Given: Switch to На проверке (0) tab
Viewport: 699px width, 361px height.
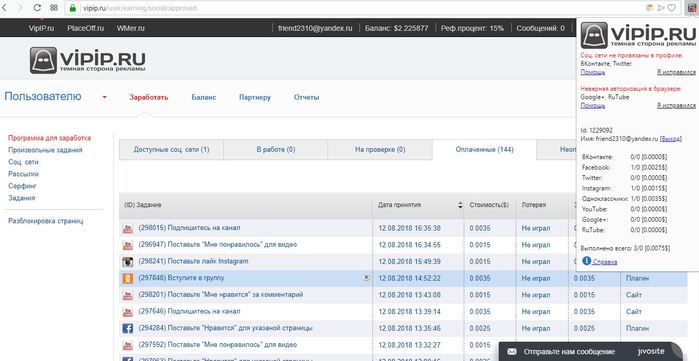Looking at the screenshot, I should pos(380,150).
